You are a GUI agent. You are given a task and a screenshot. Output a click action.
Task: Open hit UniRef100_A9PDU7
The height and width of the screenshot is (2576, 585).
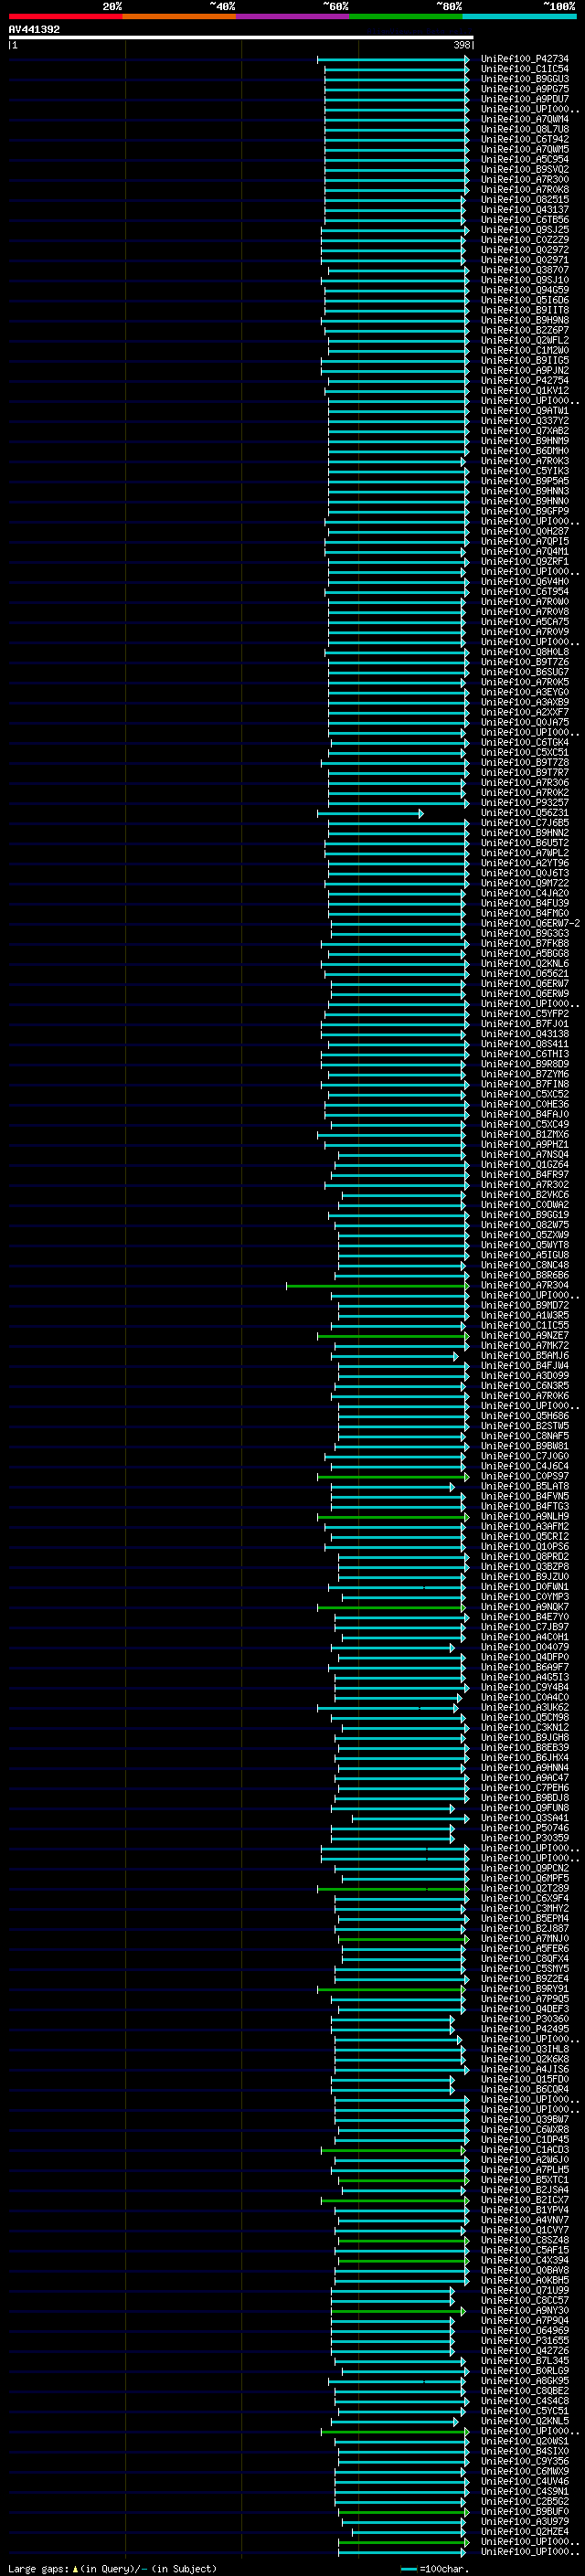(525, 99)
